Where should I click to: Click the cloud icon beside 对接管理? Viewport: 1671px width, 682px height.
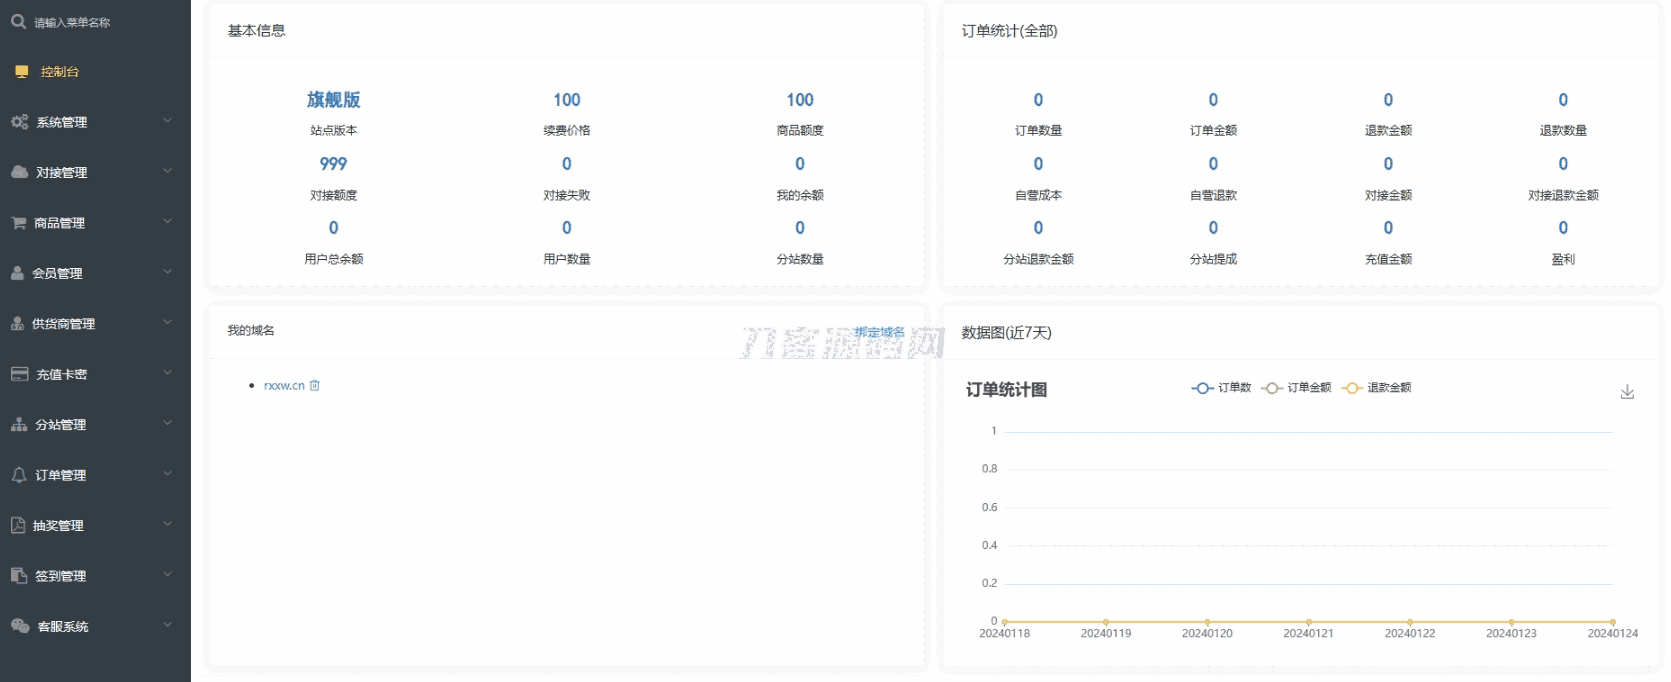pyautogui.click(x=19, y=172)
